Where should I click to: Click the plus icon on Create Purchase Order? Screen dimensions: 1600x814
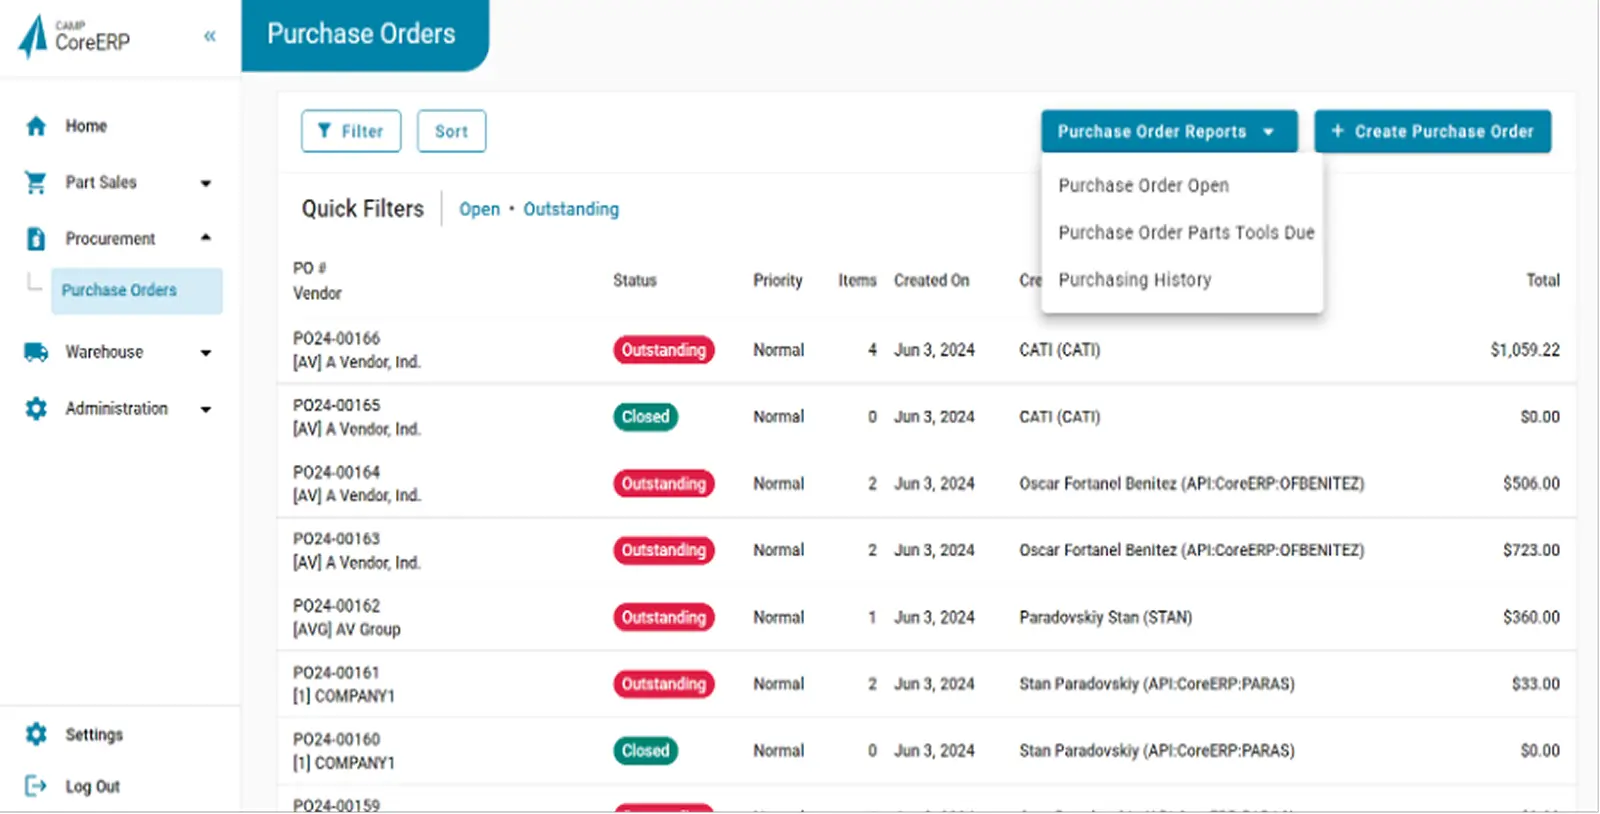1337,131
